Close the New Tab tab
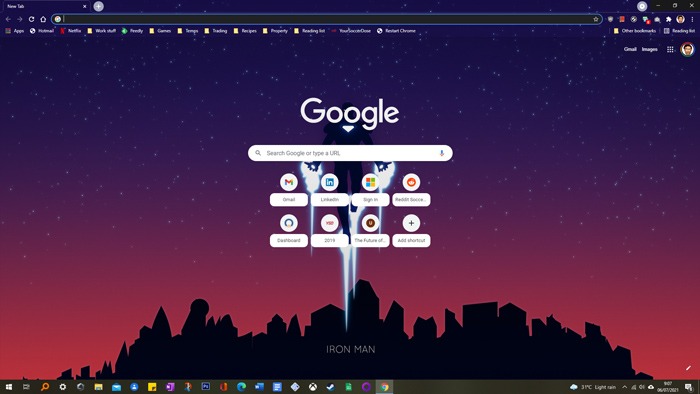This screenshot has width=700, height=394. 84,6
